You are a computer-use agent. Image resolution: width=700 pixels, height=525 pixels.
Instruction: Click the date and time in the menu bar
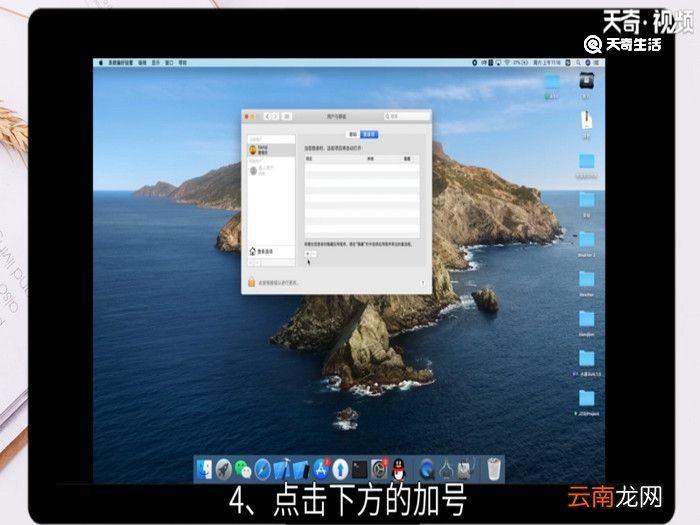tap(547, 63)
